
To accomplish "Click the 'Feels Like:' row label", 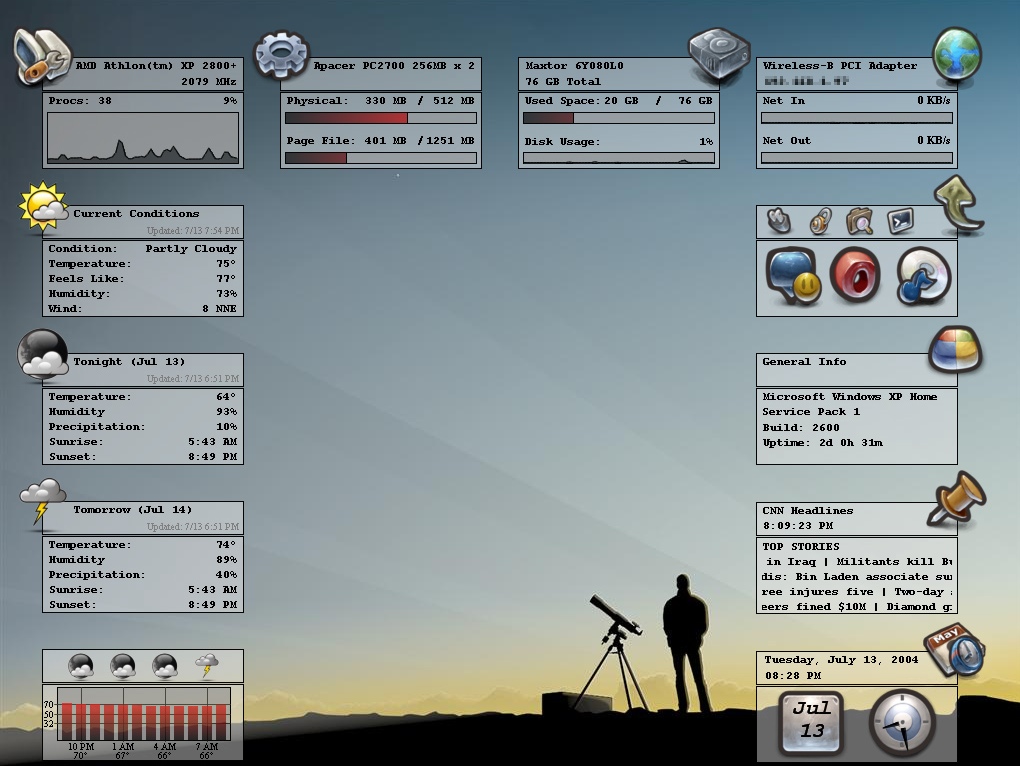I will (x=86, y=278).
